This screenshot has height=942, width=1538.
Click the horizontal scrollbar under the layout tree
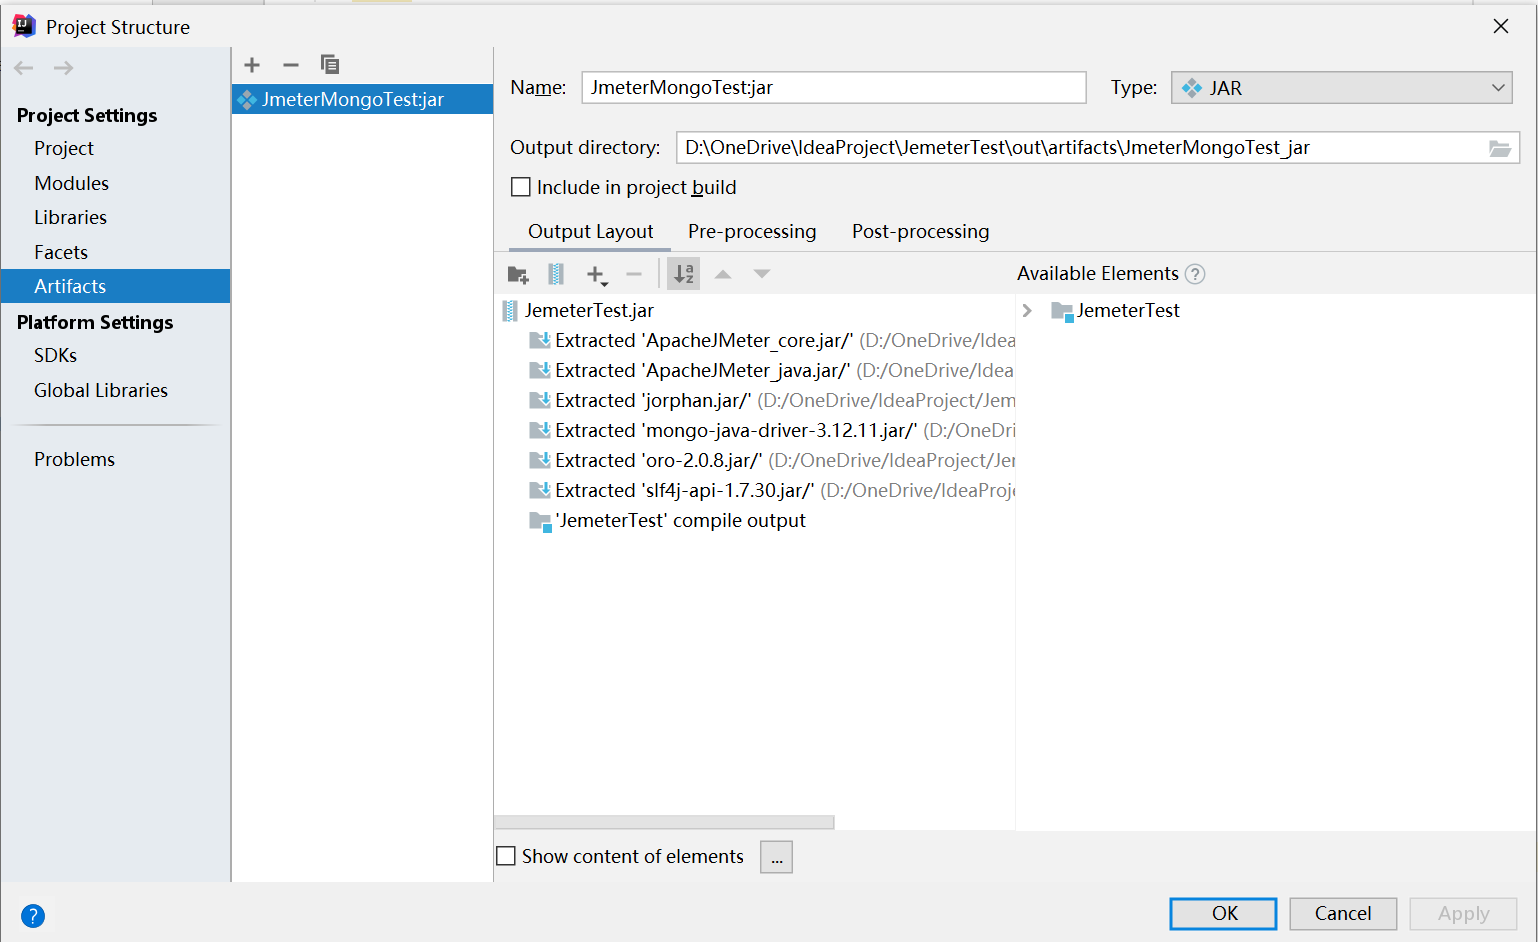[x=664, y=822]
